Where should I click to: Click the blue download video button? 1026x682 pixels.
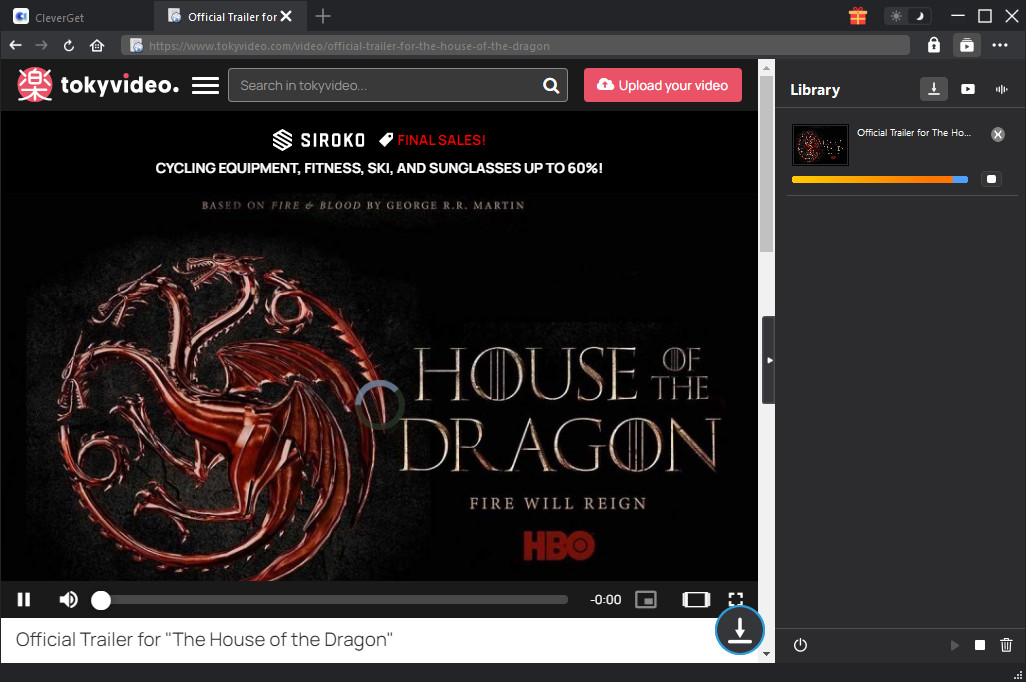point(740,631)
